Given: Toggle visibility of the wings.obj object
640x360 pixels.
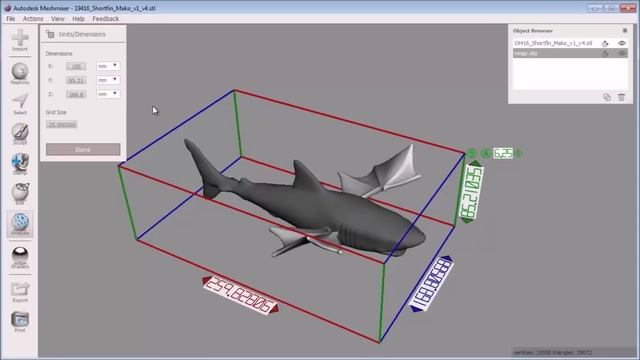Looking at the screenshot, I should [x=622, y=53].
